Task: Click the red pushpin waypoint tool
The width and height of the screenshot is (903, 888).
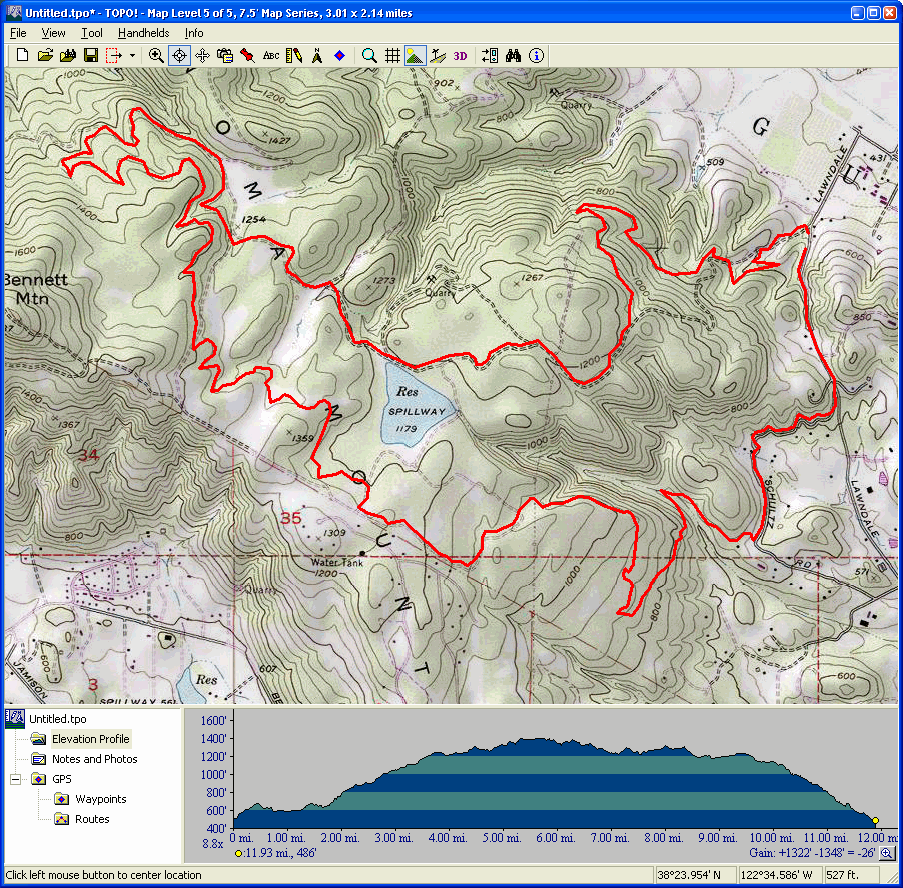Action: (x=247, y=56)
